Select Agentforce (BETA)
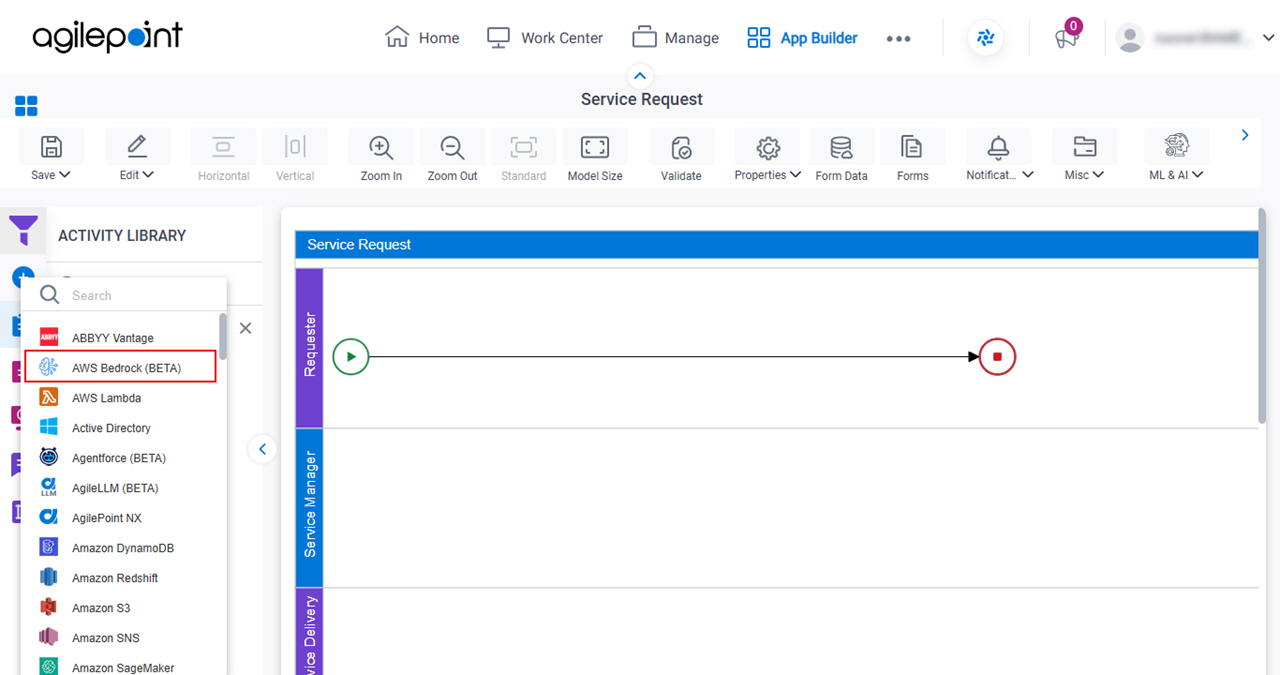 [x=121, y=458]
